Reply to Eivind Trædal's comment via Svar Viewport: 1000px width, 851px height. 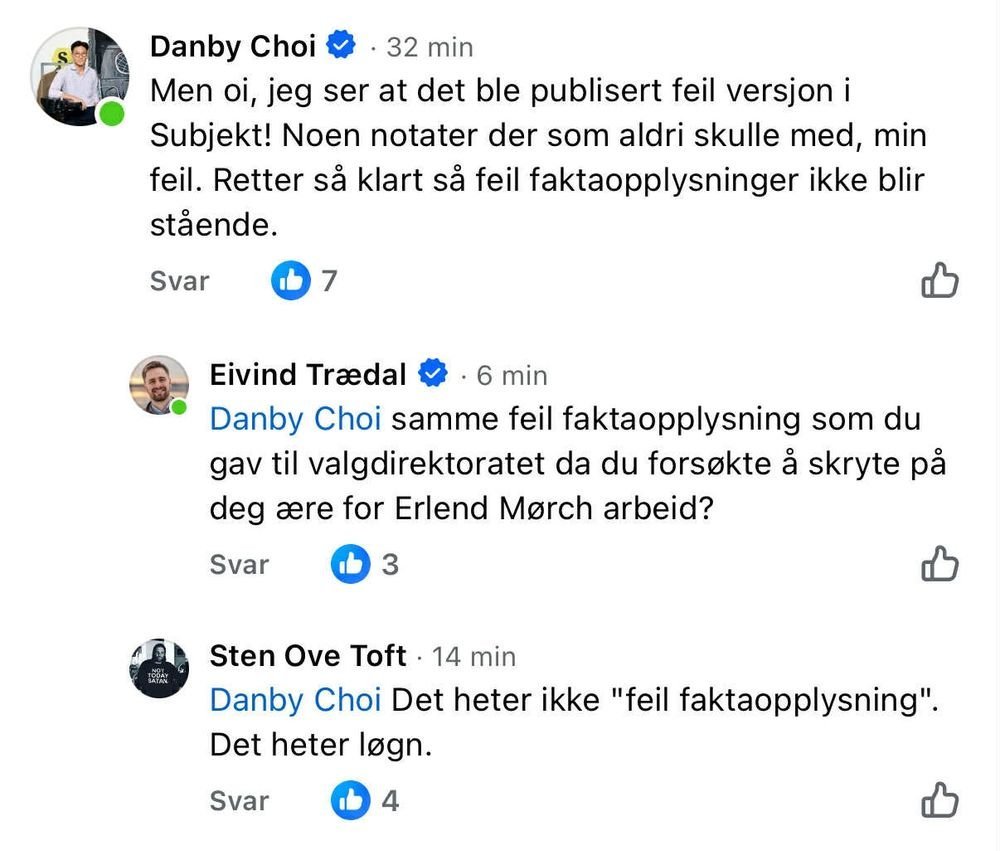click(x=239, y=564)
